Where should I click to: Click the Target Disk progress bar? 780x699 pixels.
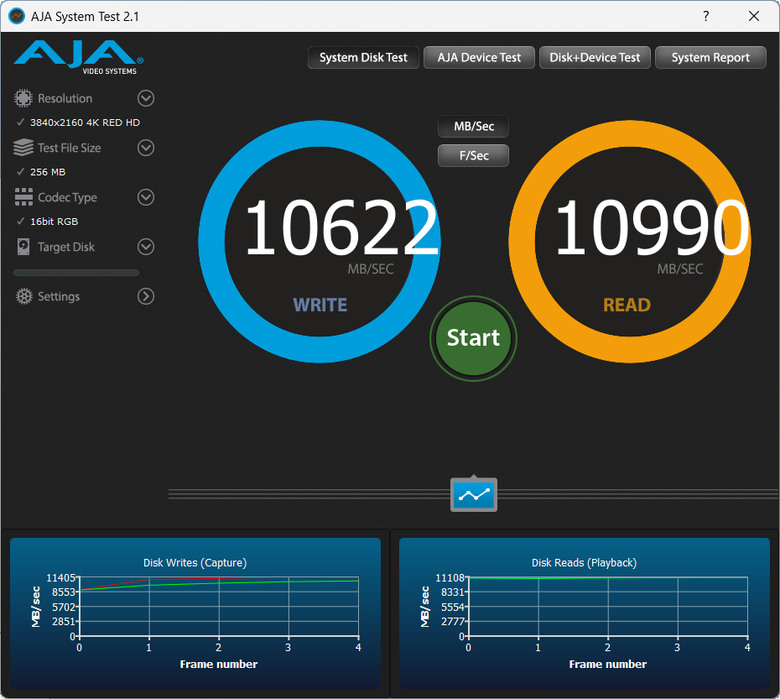(x=76, y=273)
